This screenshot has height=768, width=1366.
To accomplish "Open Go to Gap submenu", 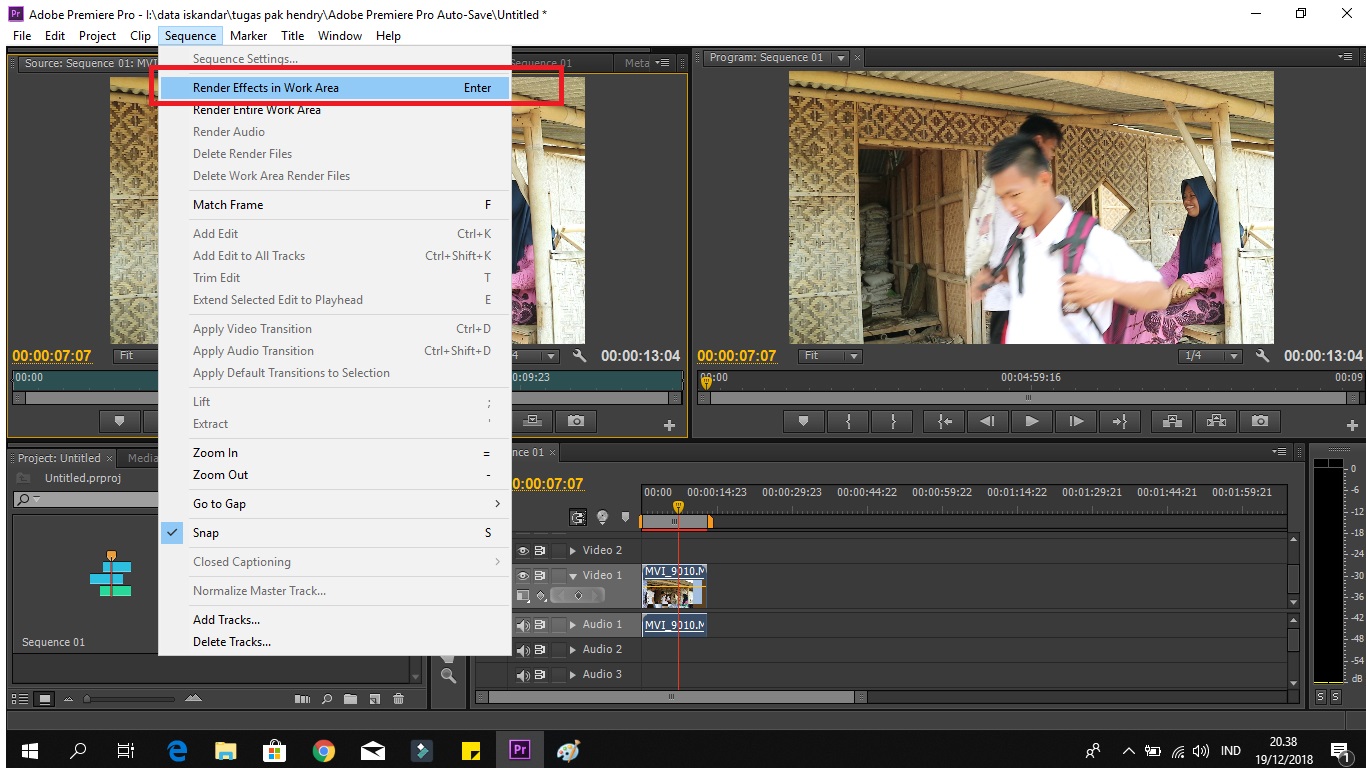I will click(x=334, y=504).
